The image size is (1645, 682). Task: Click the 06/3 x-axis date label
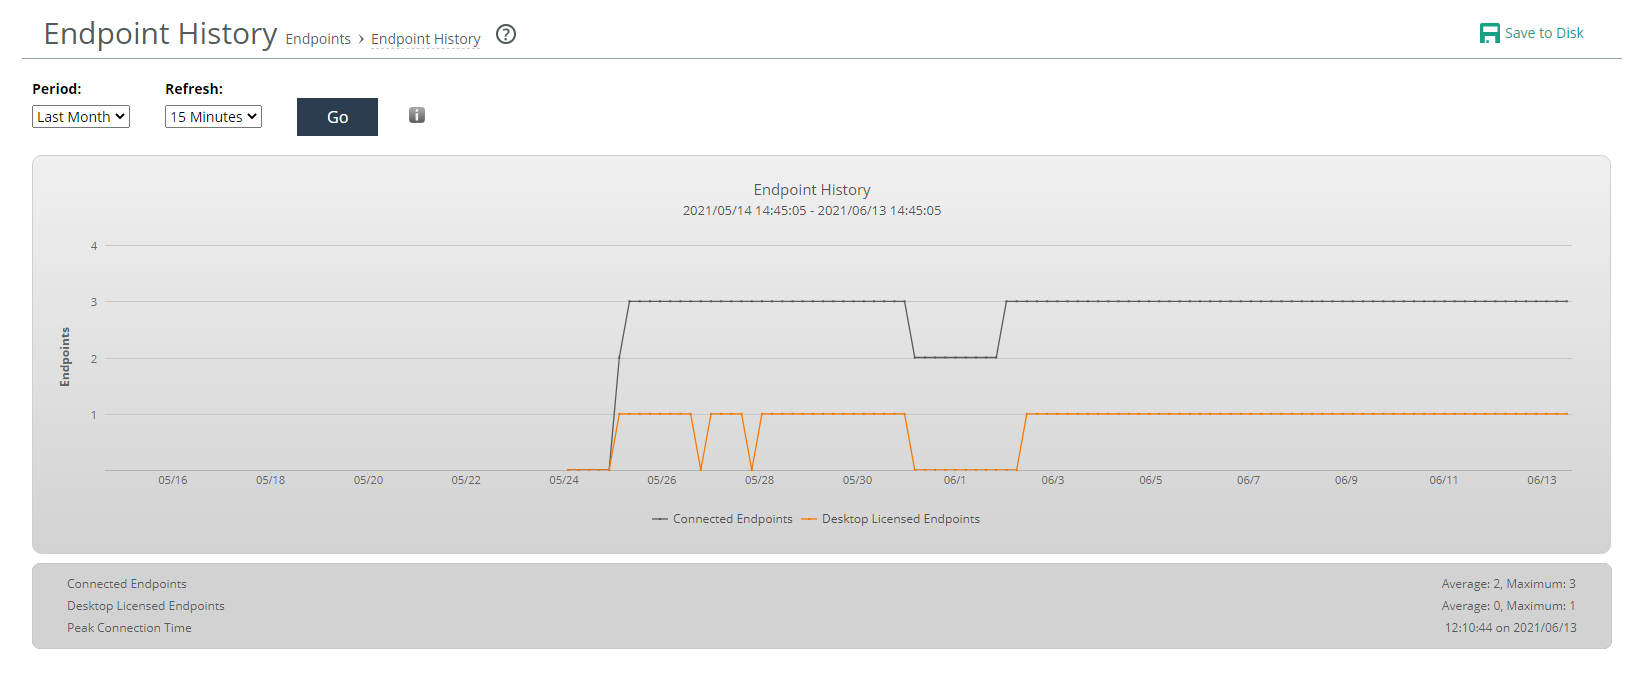click(1053, 481)
